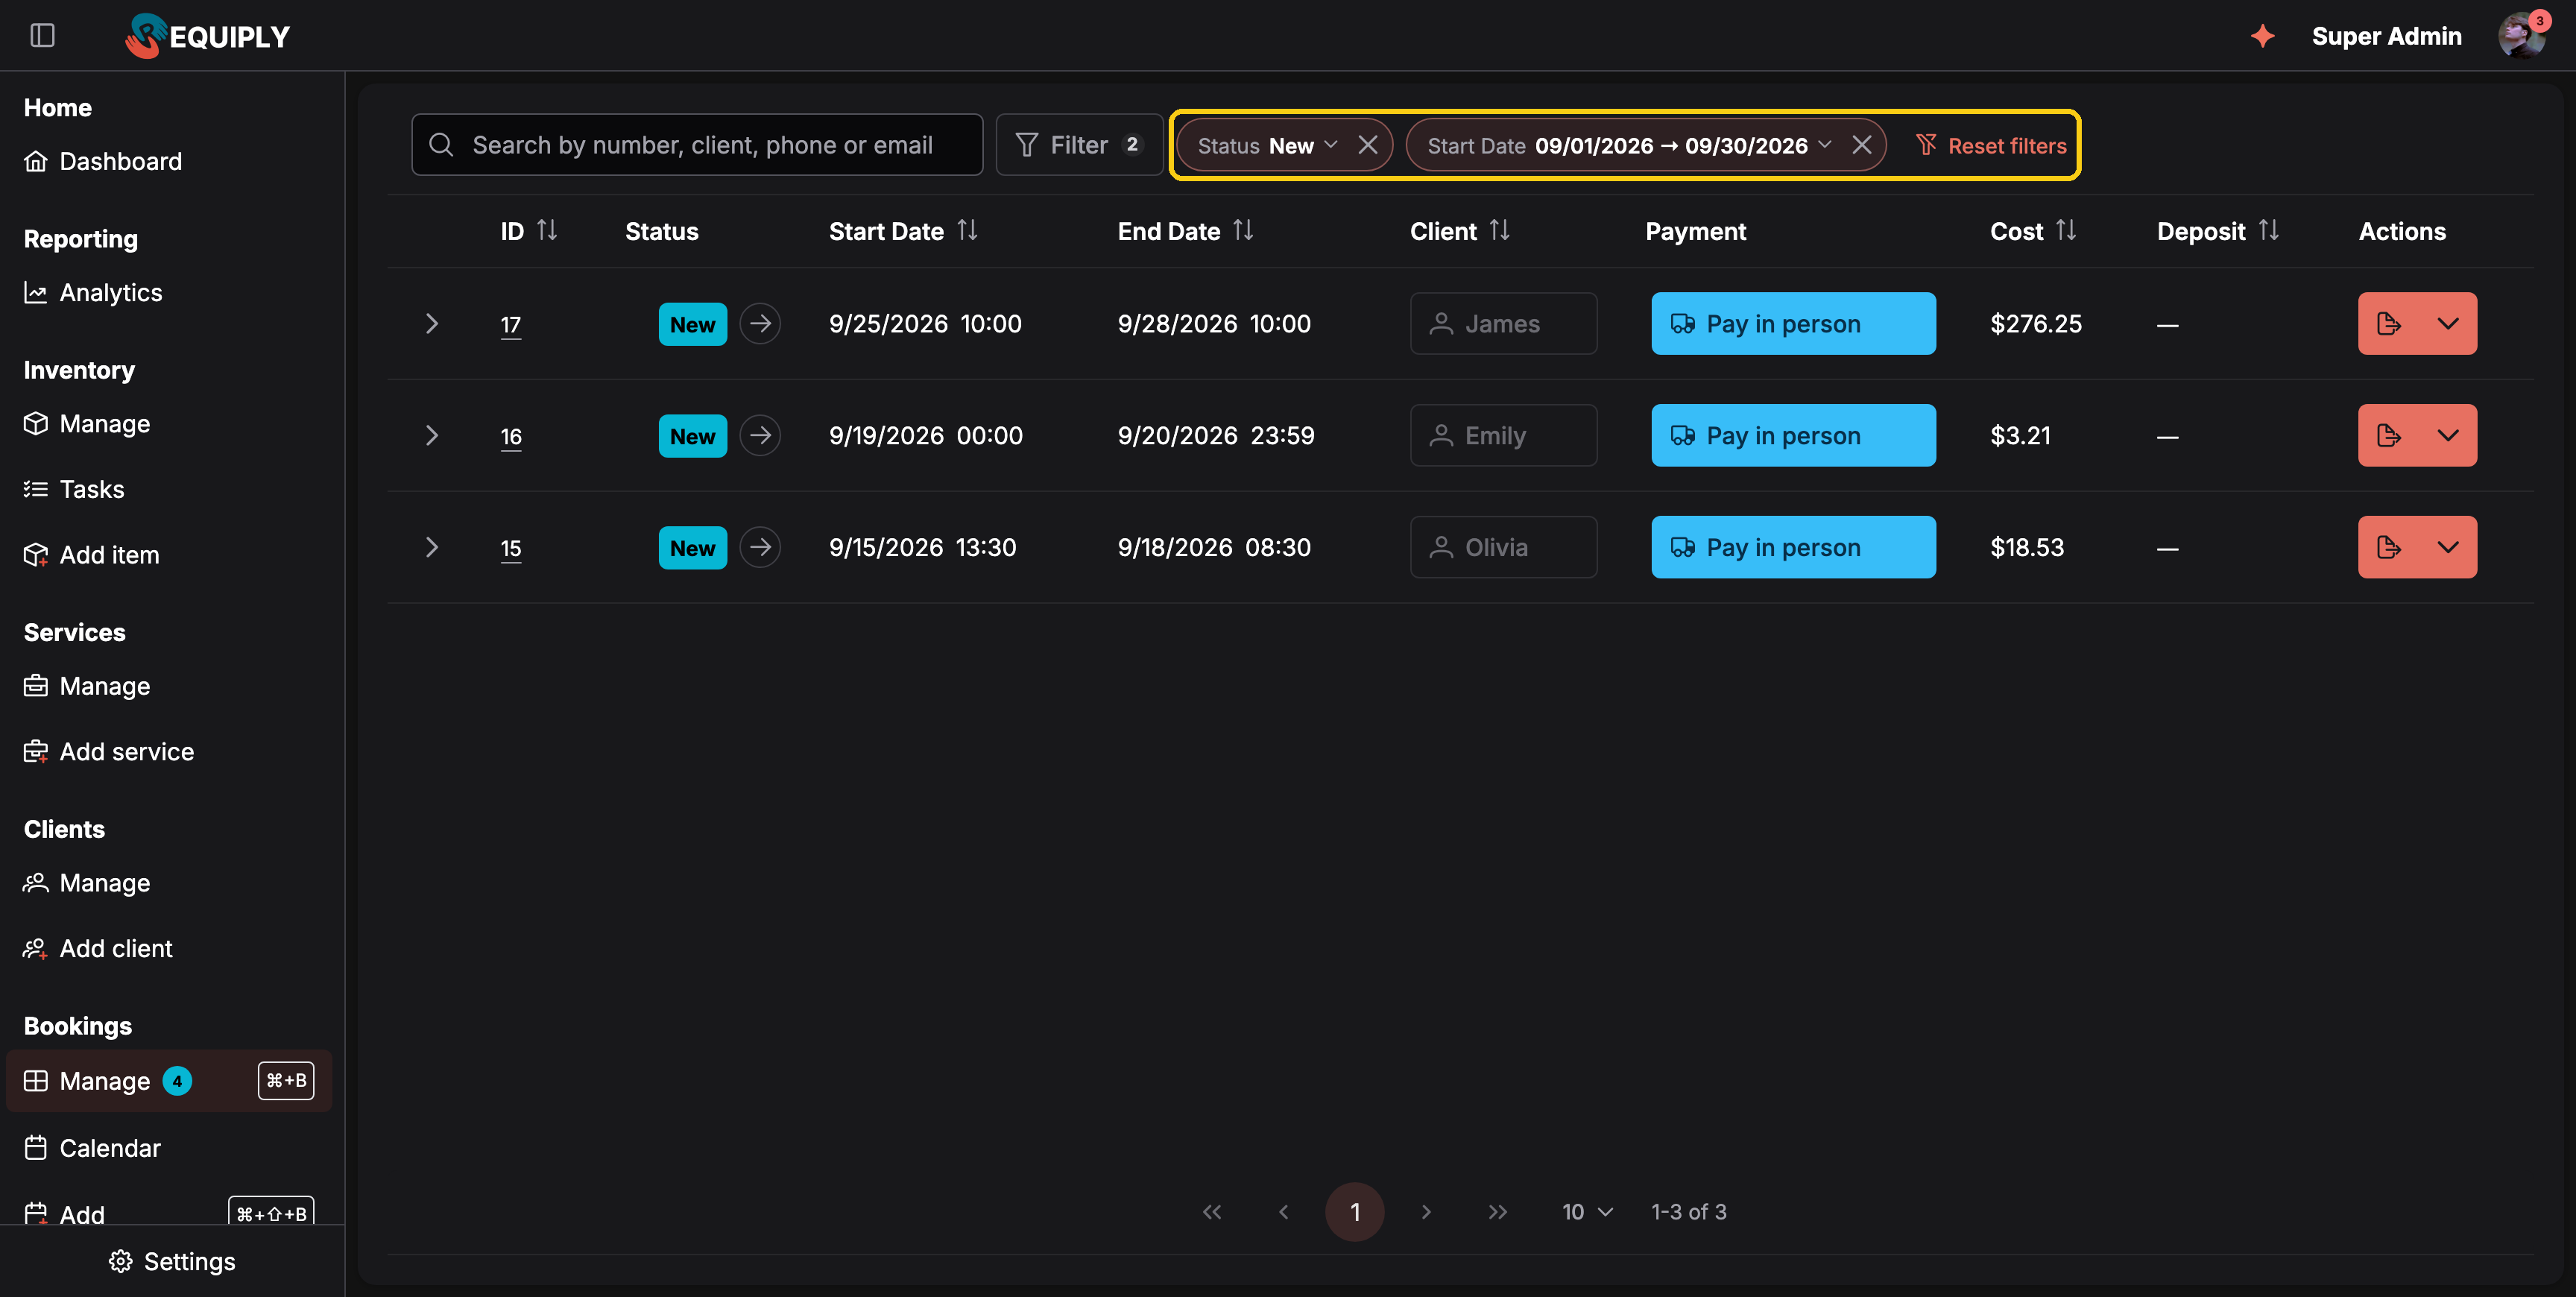Click Reset filters button
Screen dimensions: 2576x1297
click(x=1991, y=146)
